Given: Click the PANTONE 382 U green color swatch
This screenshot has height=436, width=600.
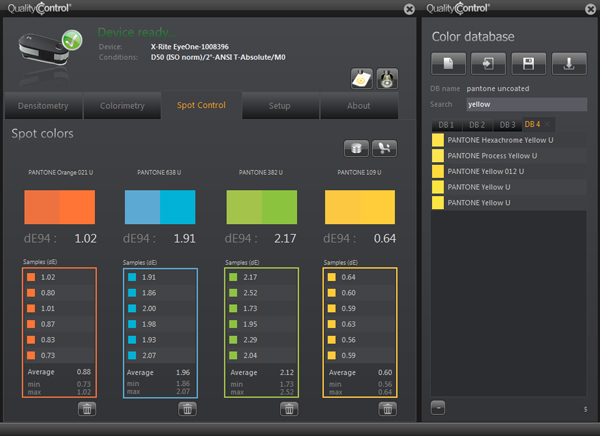Looking at the screenshot, I should (262, 207).
